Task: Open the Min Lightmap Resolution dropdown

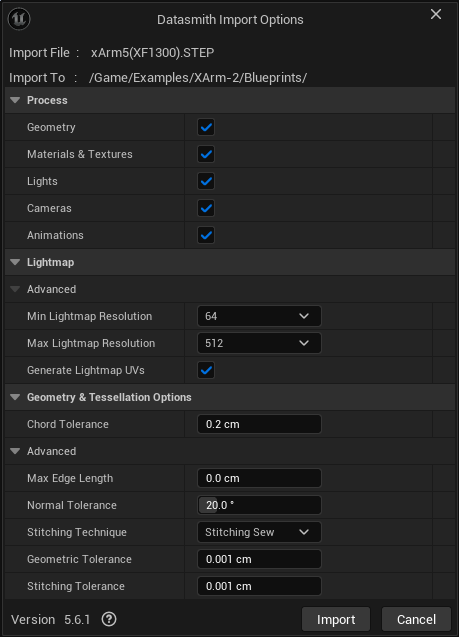Action: click(x=259, y=316)
